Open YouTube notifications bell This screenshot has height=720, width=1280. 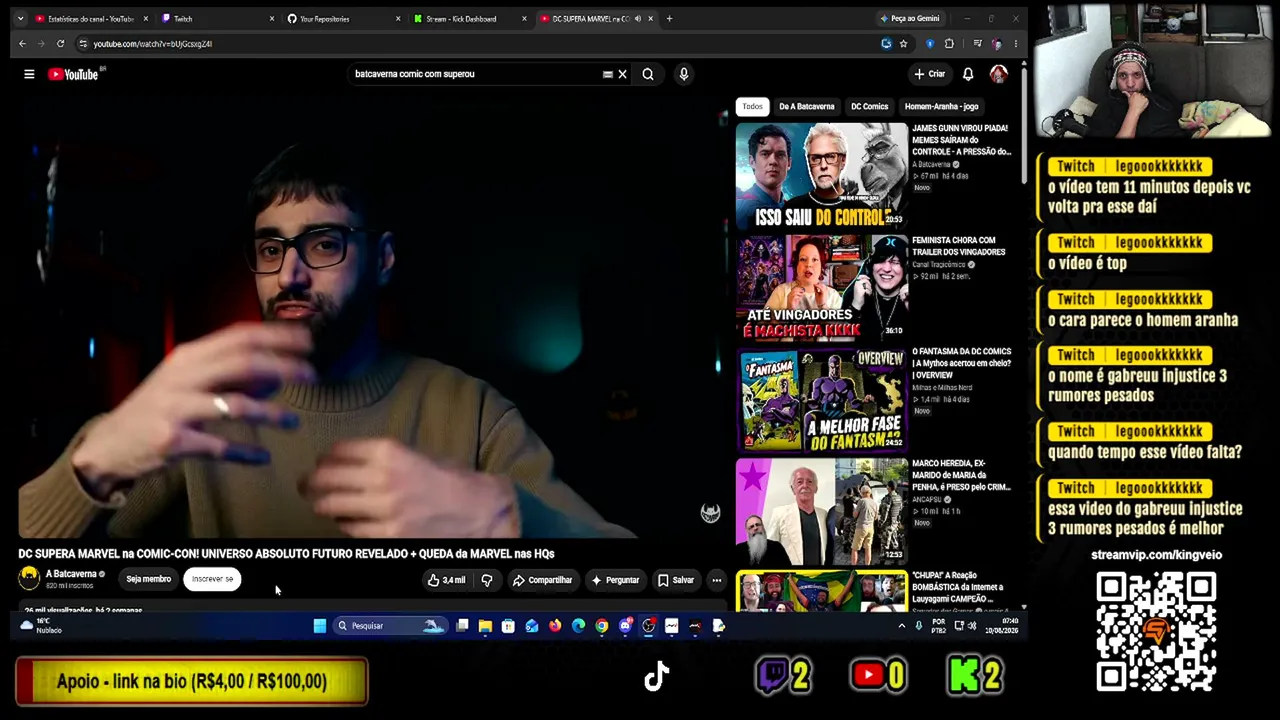pos(968,74)
